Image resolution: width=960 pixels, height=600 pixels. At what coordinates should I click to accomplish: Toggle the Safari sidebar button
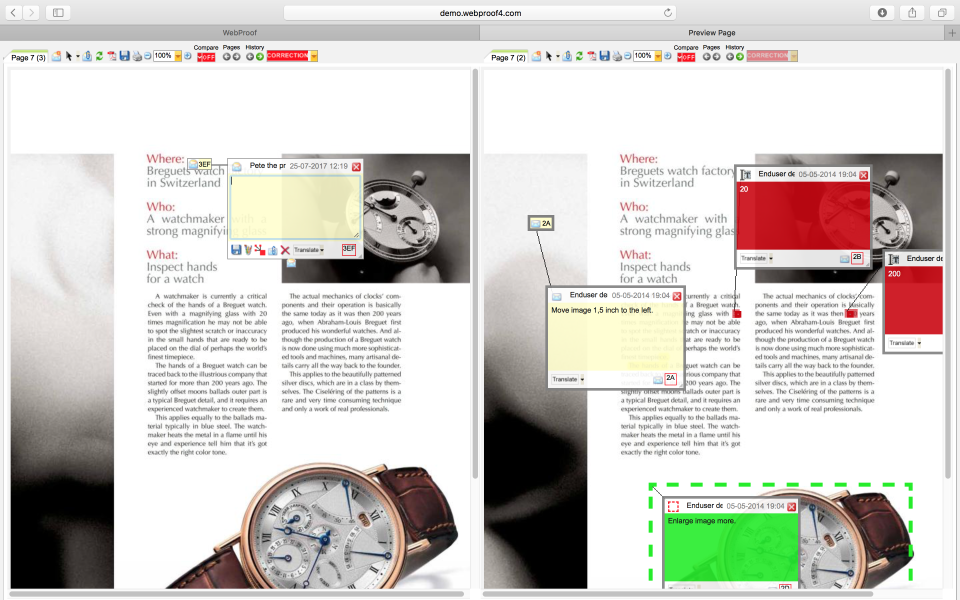(x=58, y=12)
